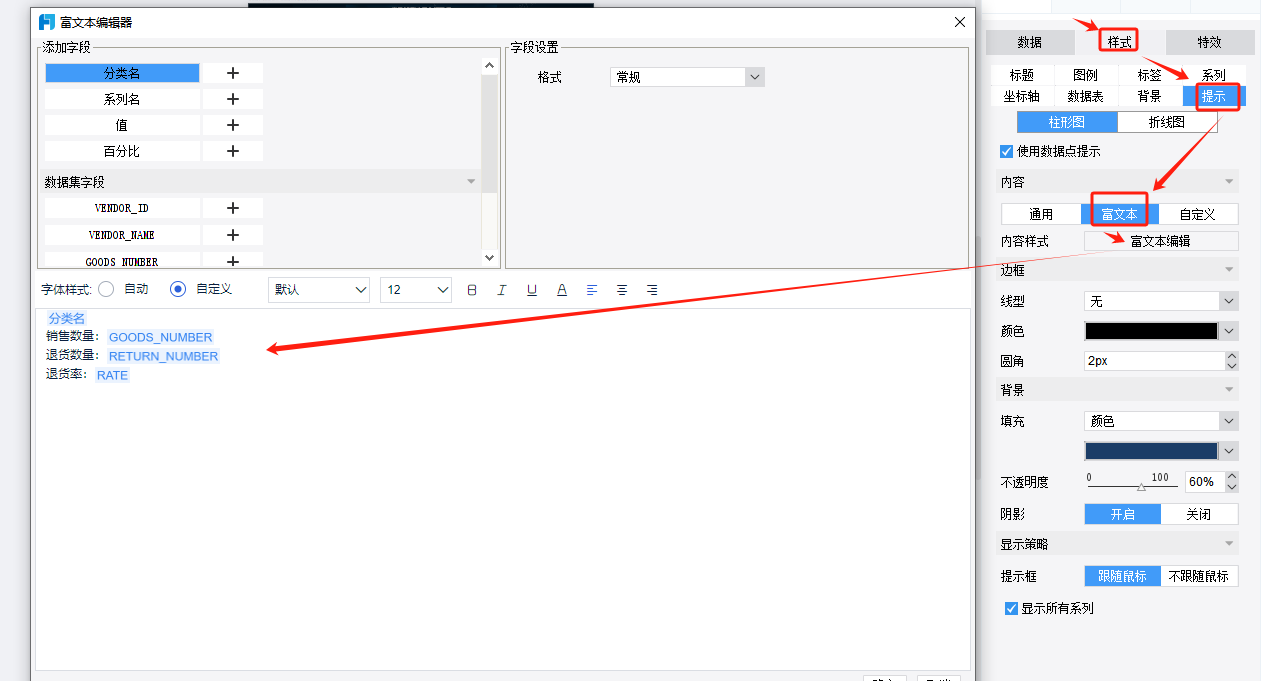1261x681 pixels.
Task: Add the 百分比 field with its plus icon
Action: pyautogui.click(x=233, y=151)
